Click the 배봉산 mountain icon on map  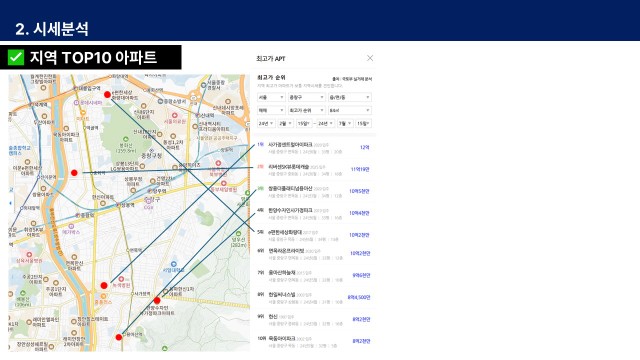pos(23,293)
